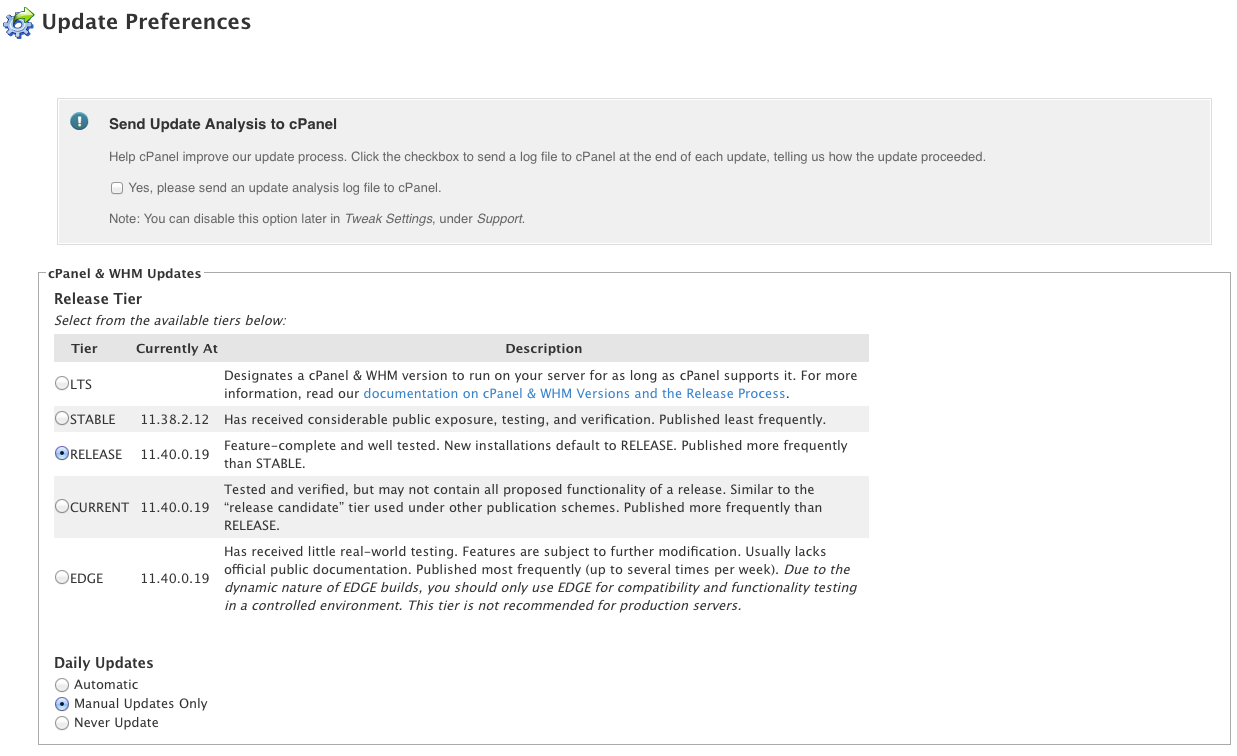Select the LTS release tier

coord(62,384)
